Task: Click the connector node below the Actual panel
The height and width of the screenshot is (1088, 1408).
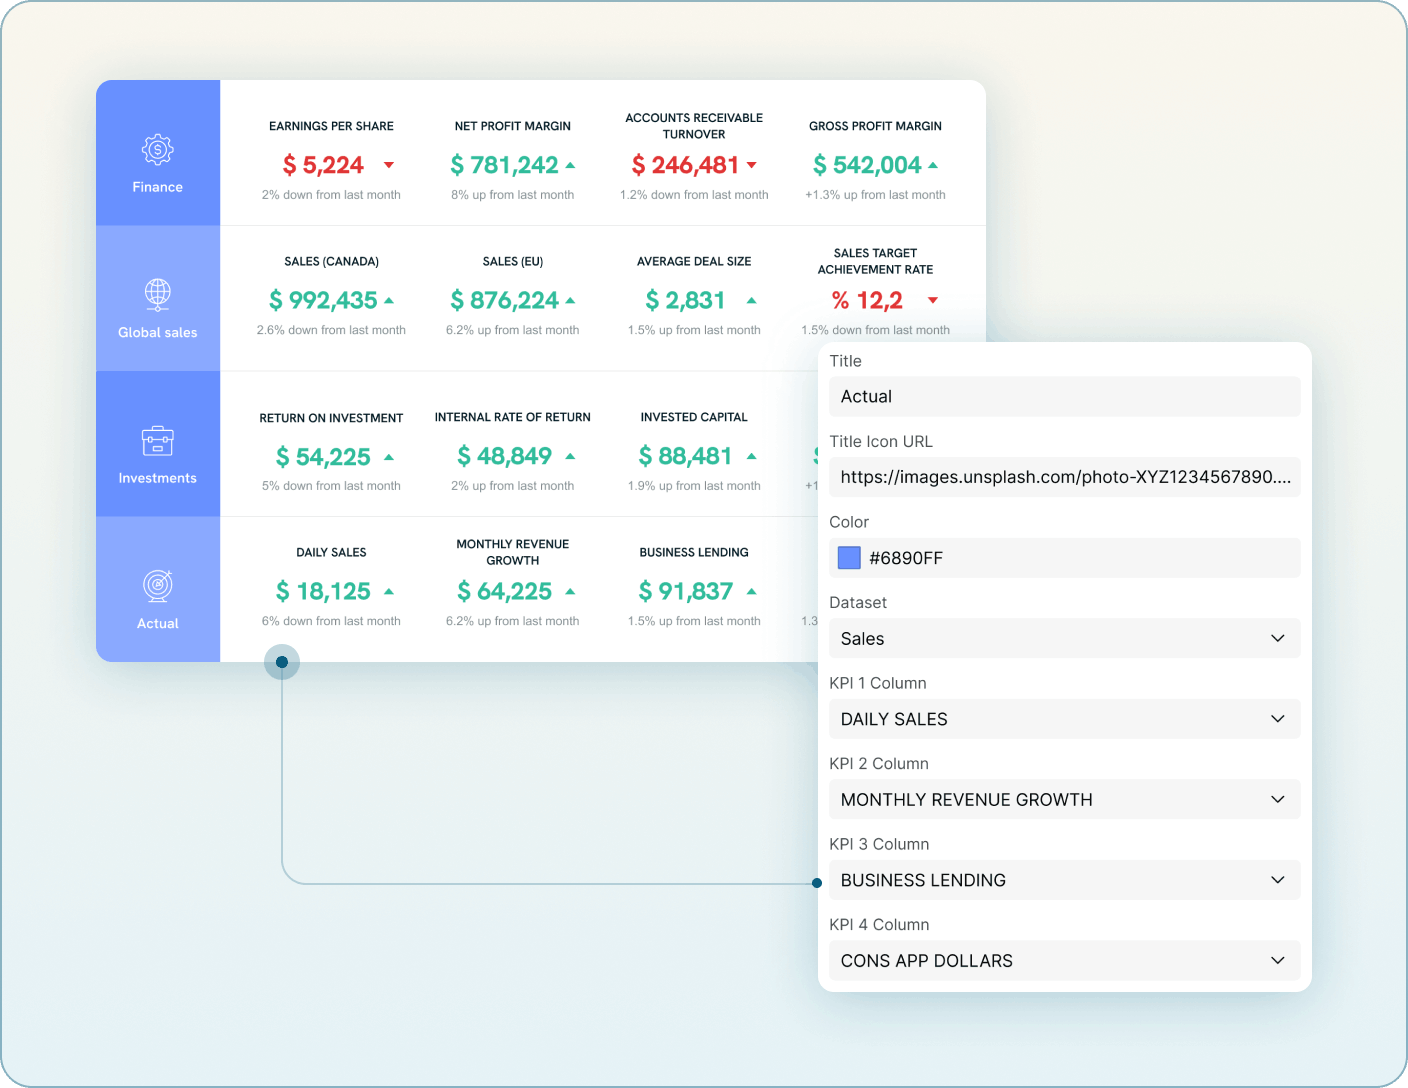Action: 282,661
